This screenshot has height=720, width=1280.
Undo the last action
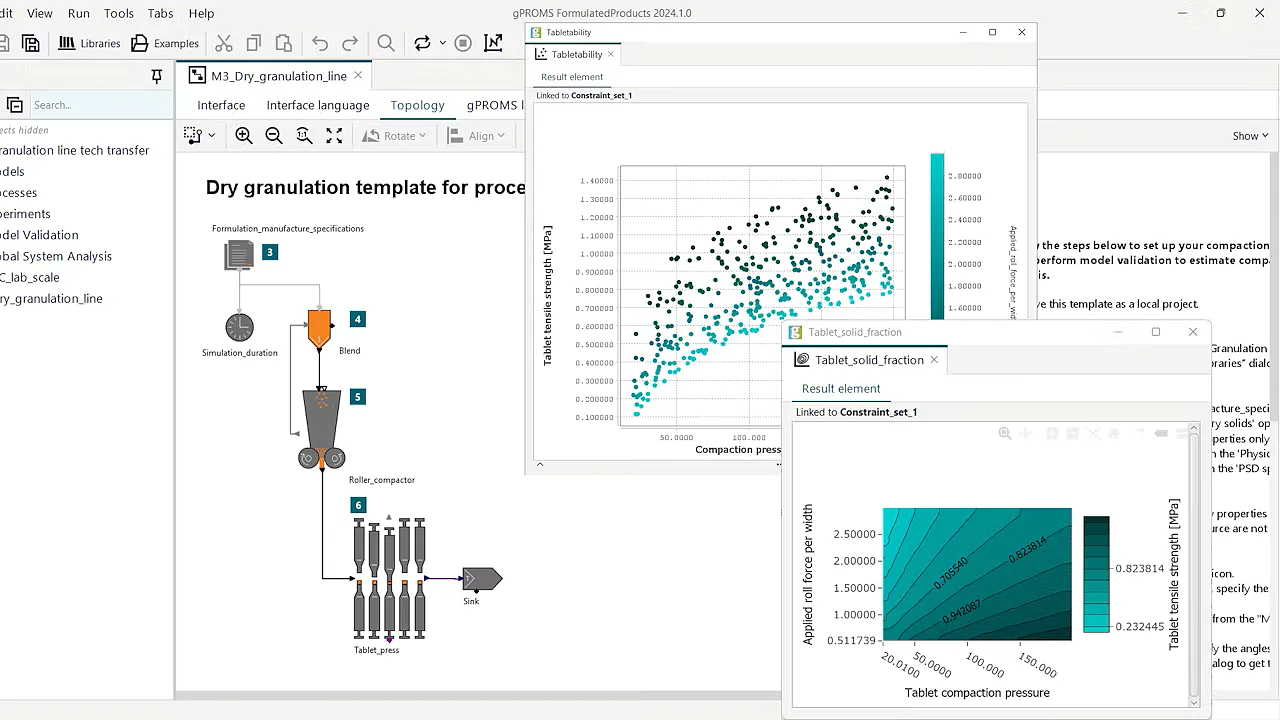point(320,43)
